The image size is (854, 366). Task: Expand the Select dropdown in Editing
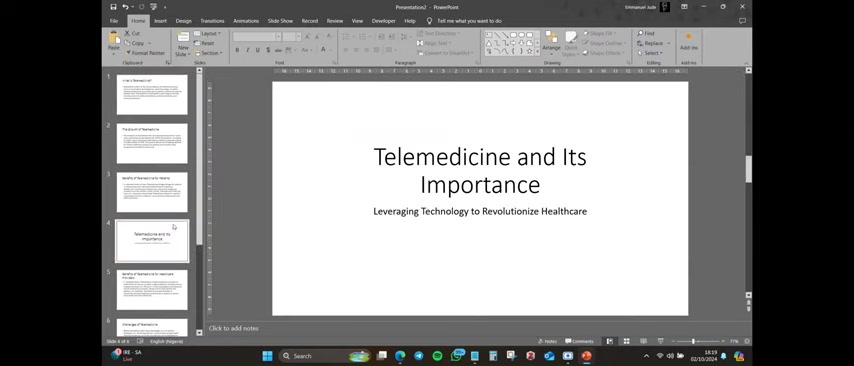[650, 53]
